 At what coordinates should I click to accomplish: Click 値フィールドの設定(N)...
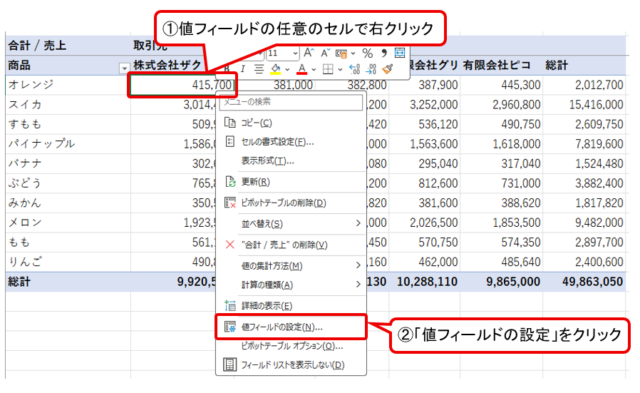coord(291,327)
